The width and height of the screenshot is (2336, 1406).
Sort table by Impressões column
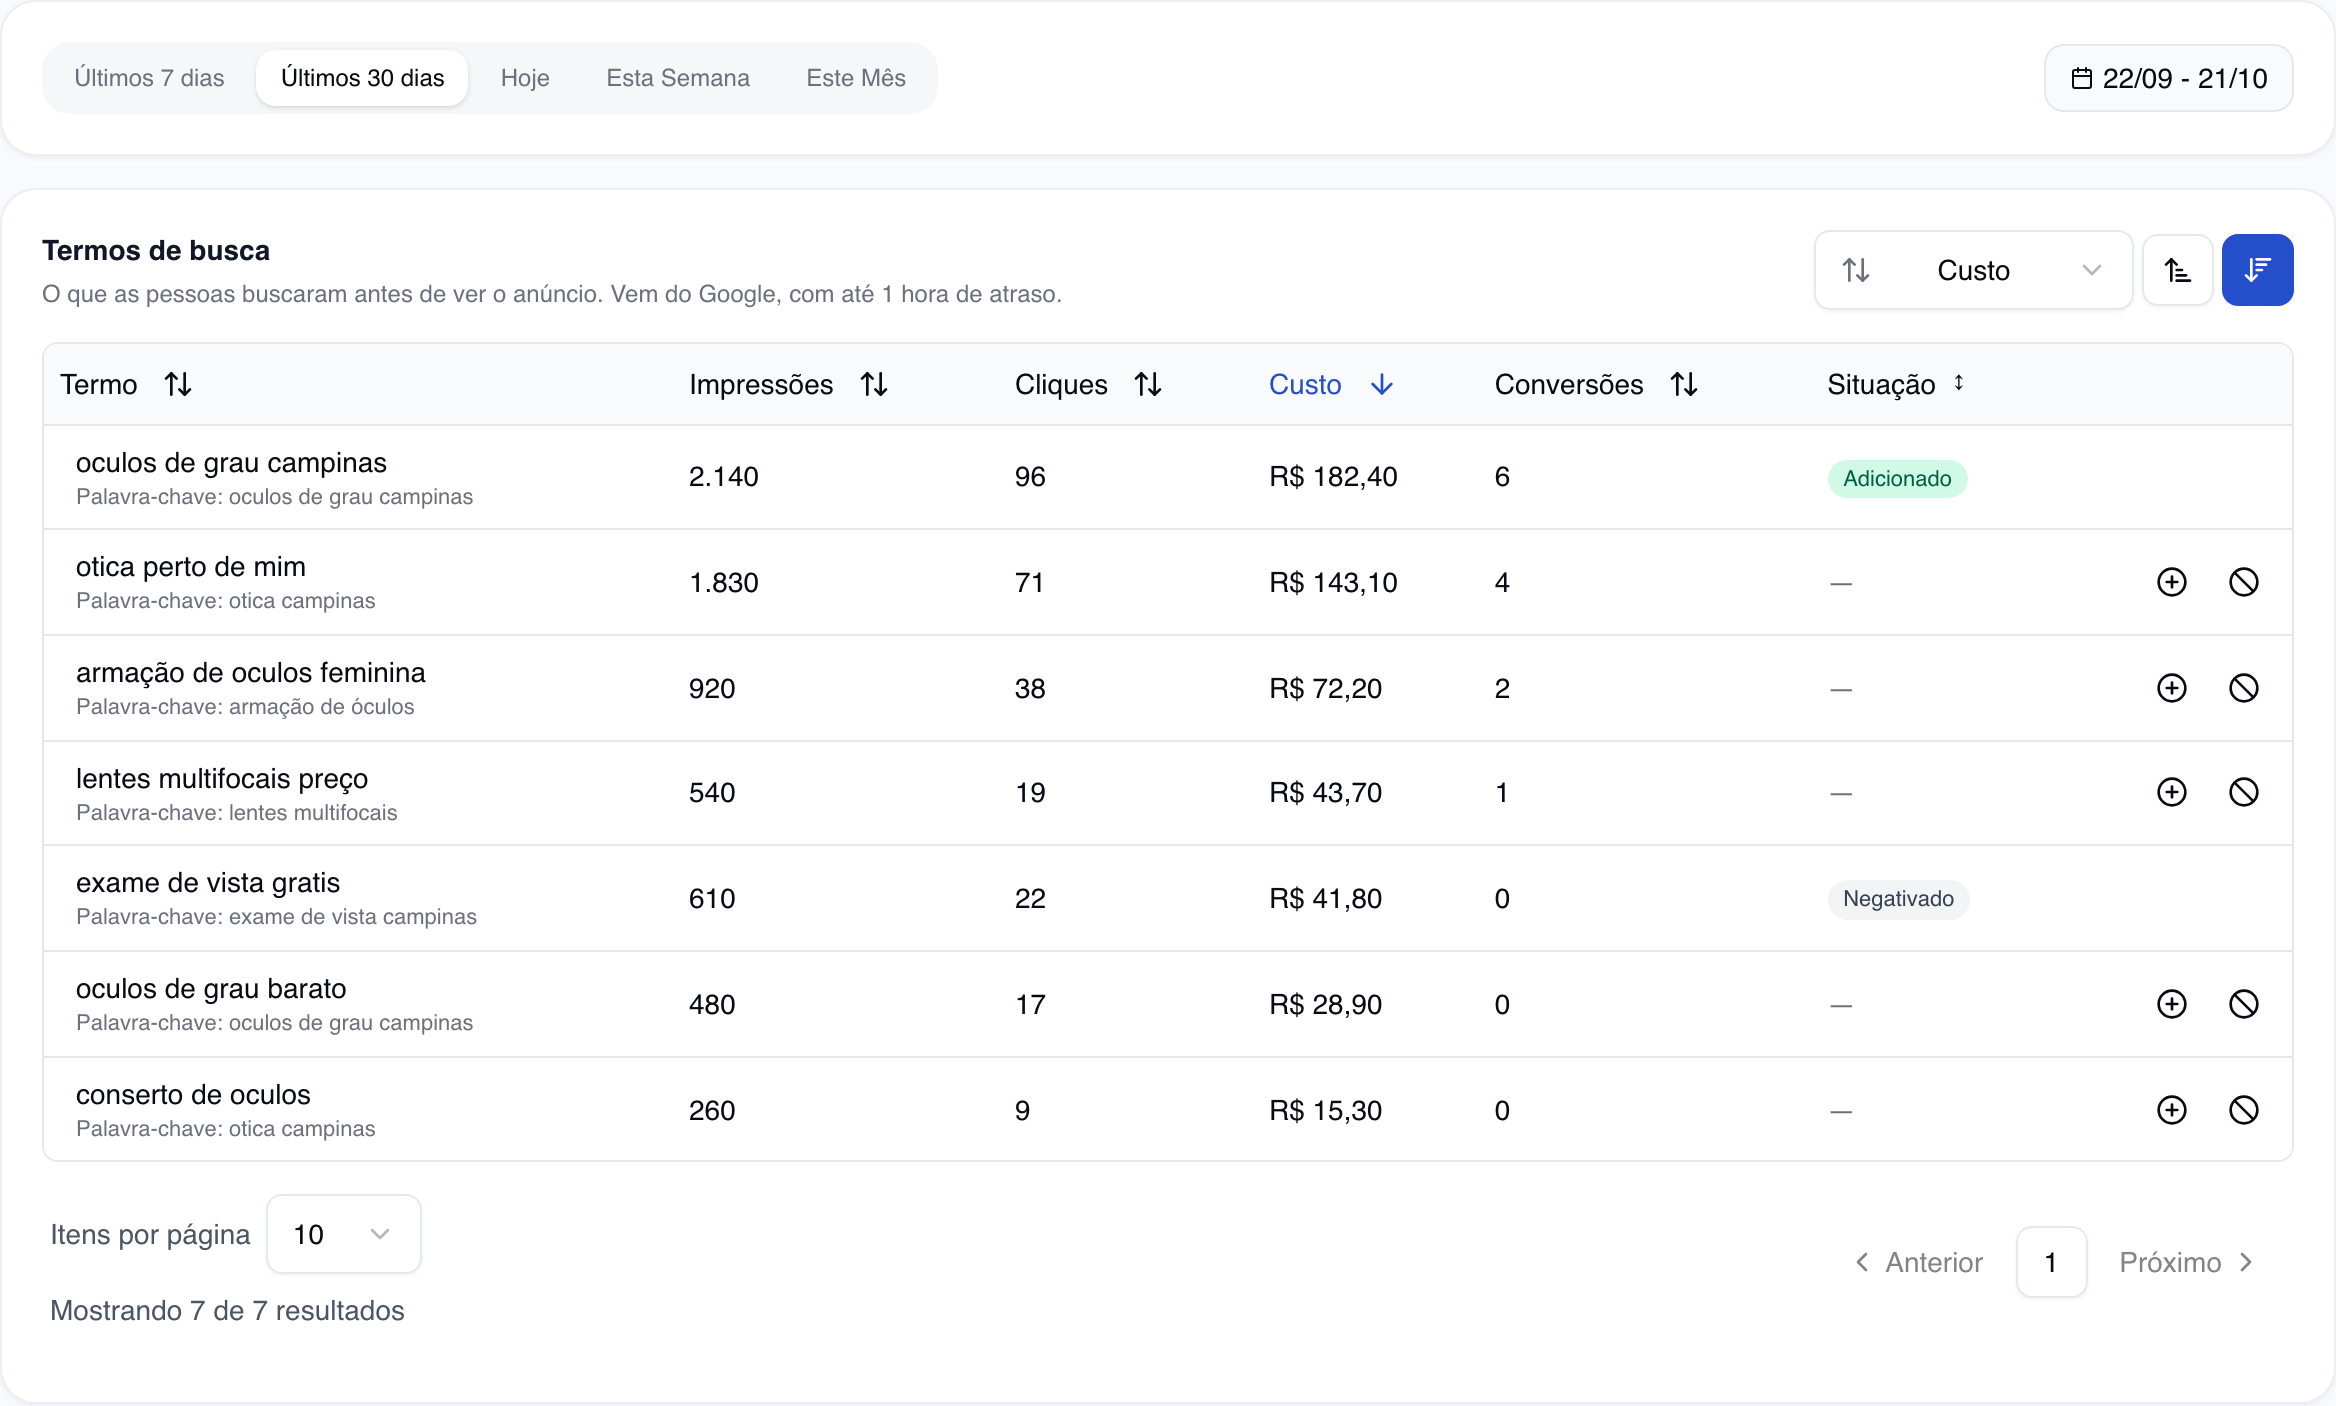coord(788,384)
